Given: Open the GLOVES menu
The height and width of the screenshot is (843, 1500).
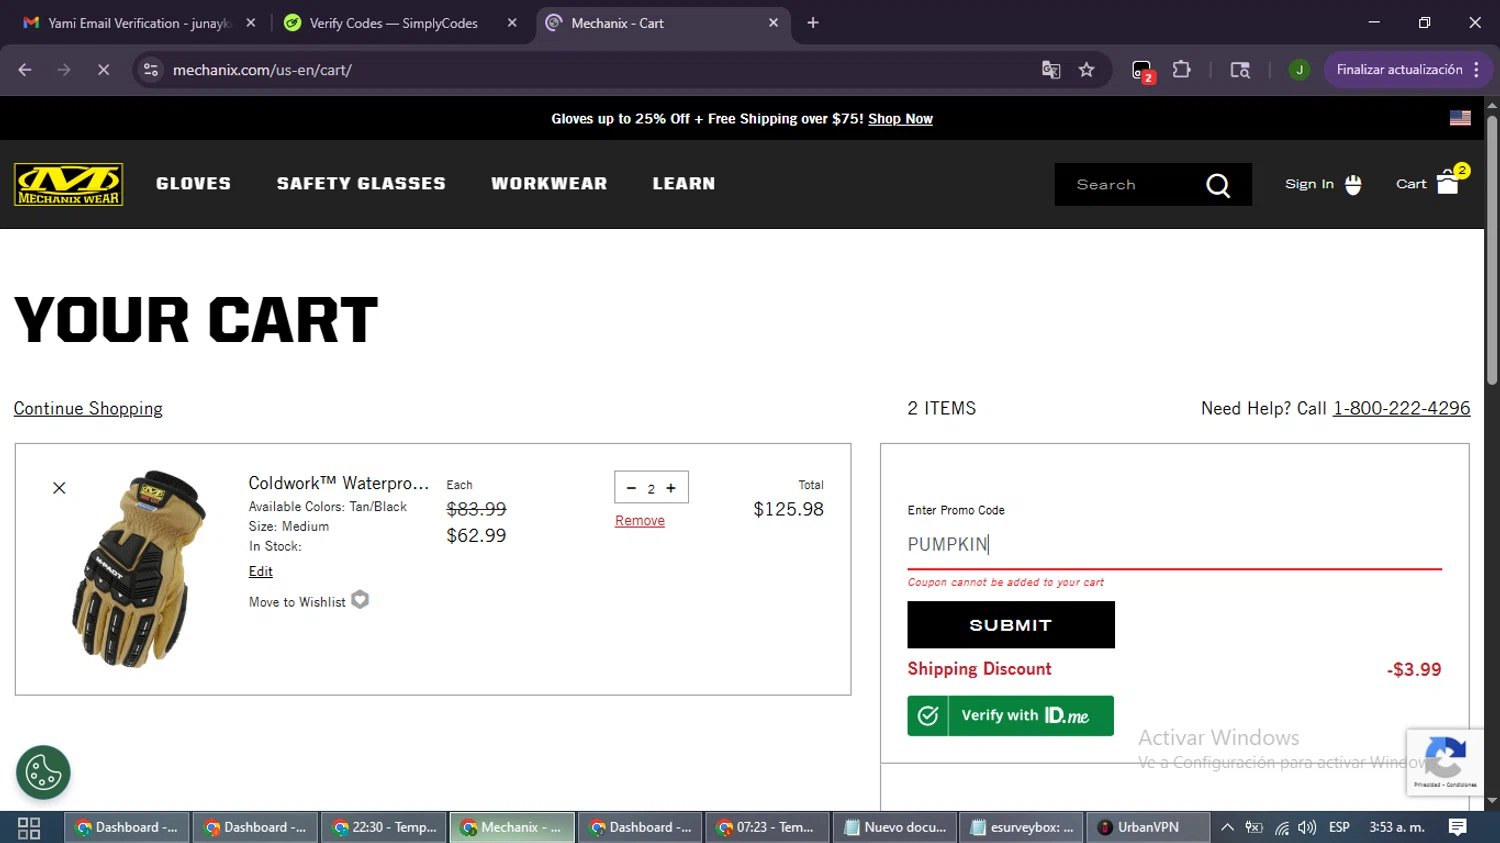Looking at the screenshot, I should [x=193, y=184].
